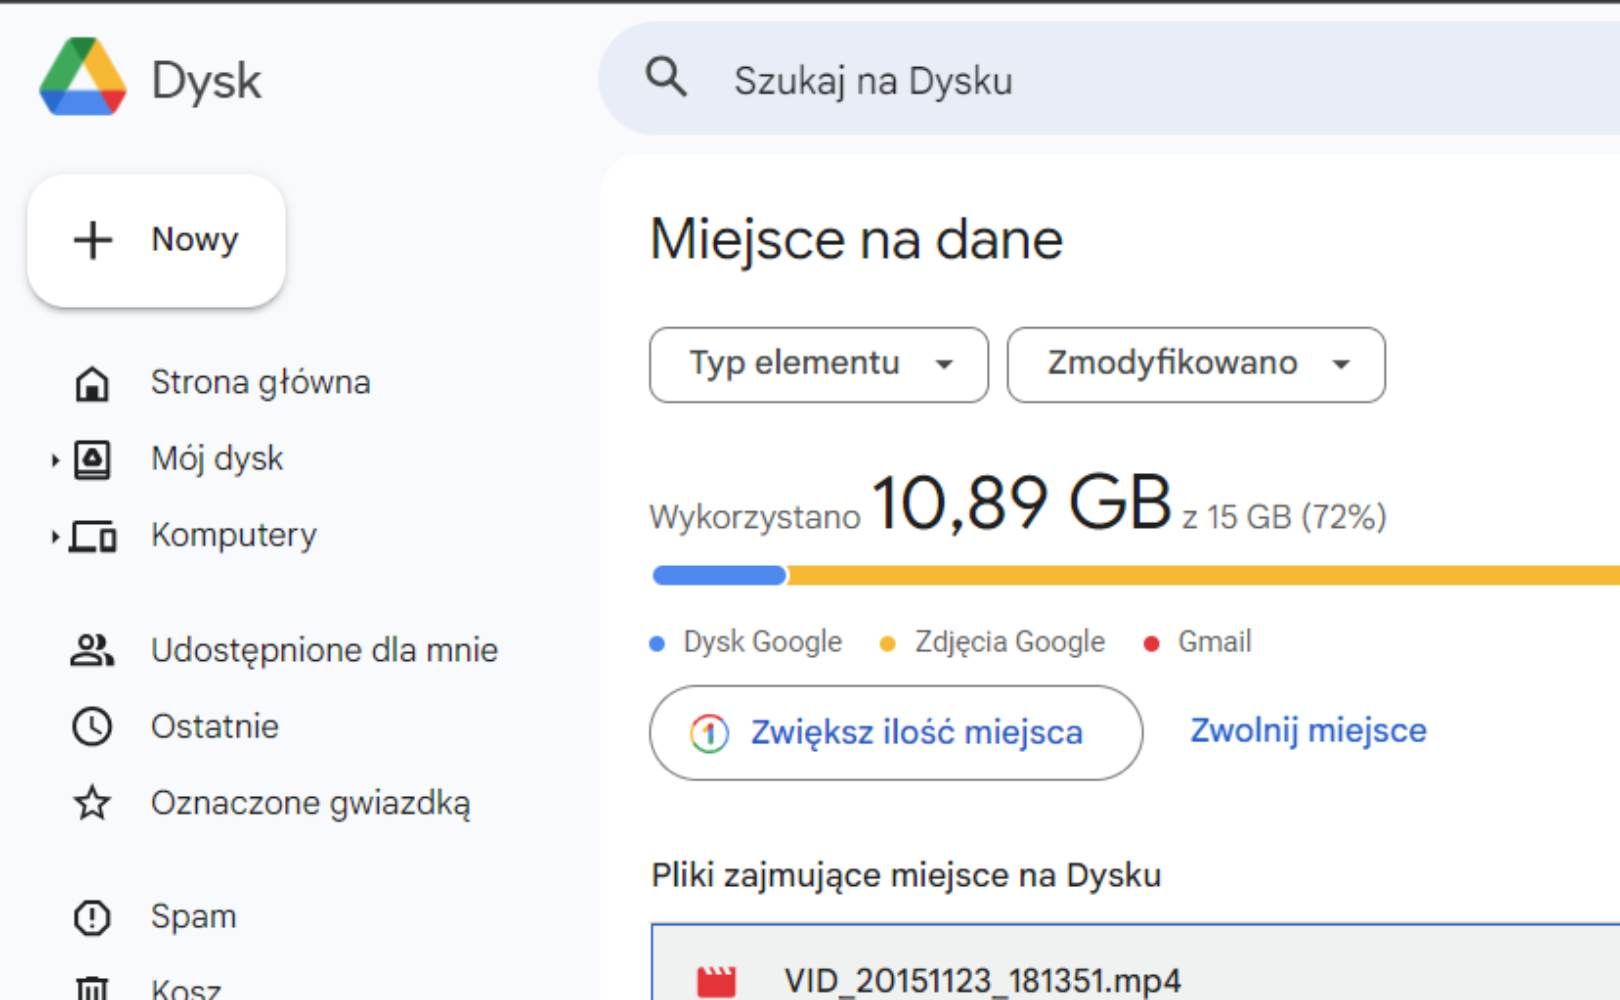Click the Ostatnie clock icon
The width and height of the screenshot is (1620, 1000).
[x=92, y=726]
